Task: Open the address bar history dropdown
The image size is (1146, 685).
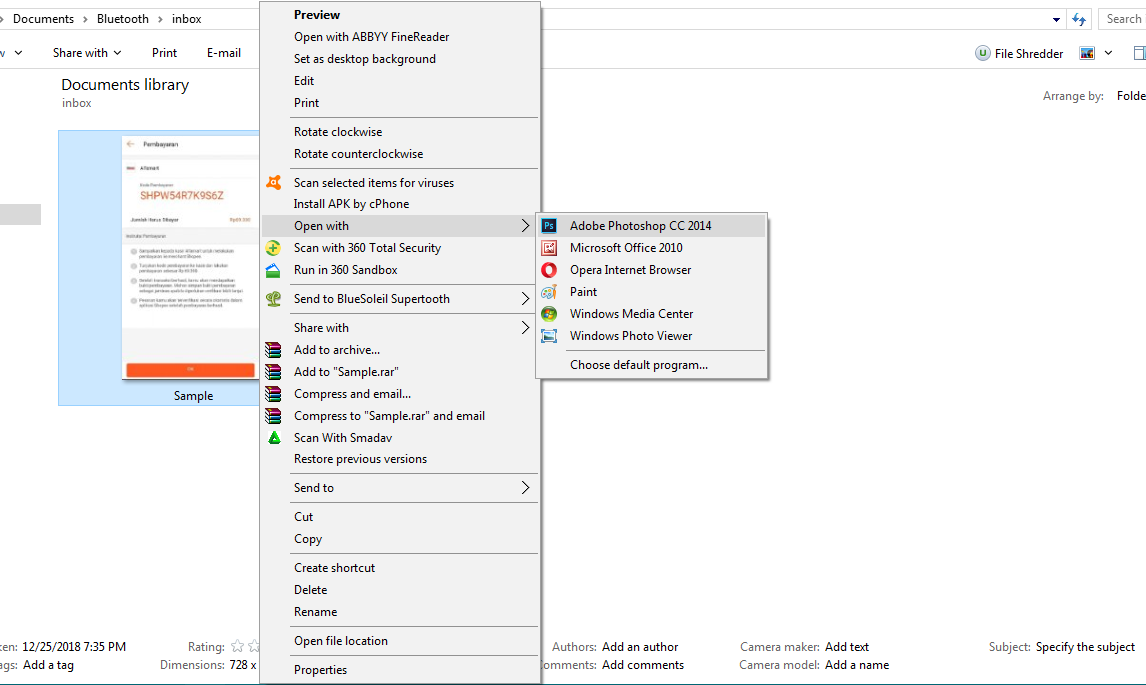Action: point(1056,20)
